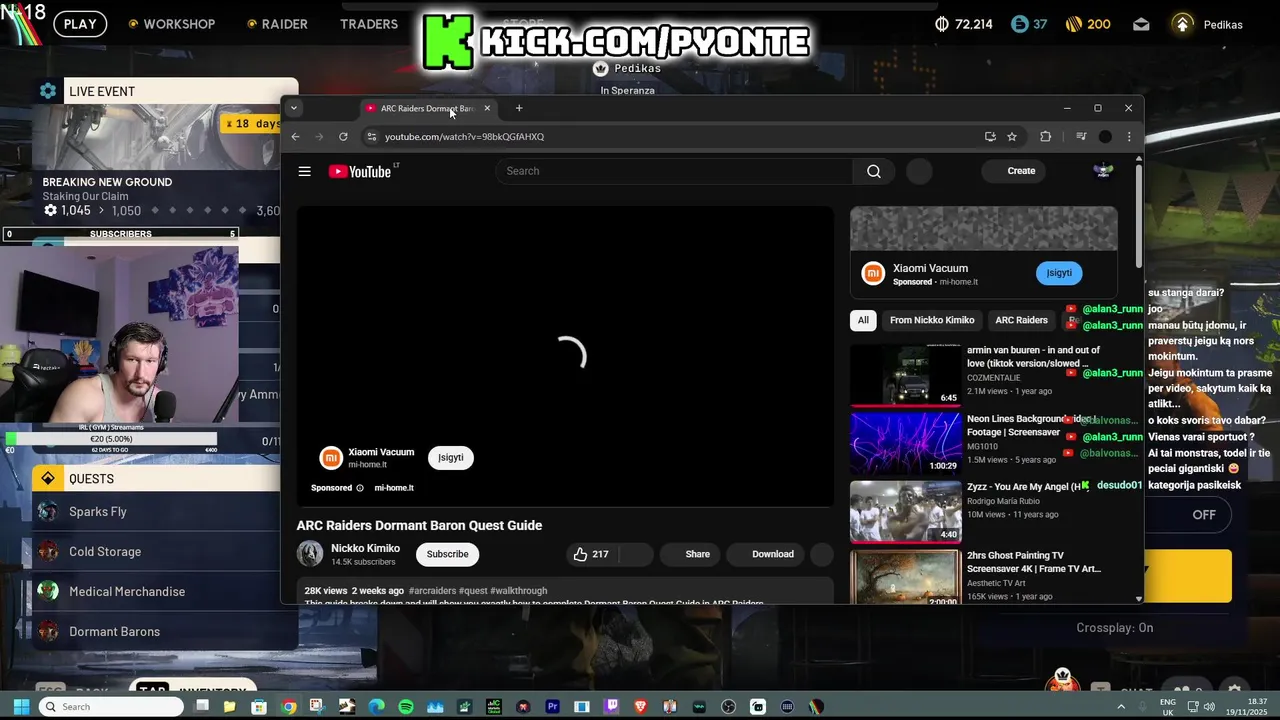
Task: View site information icon in address bar
Action: (x=372, y=137)
